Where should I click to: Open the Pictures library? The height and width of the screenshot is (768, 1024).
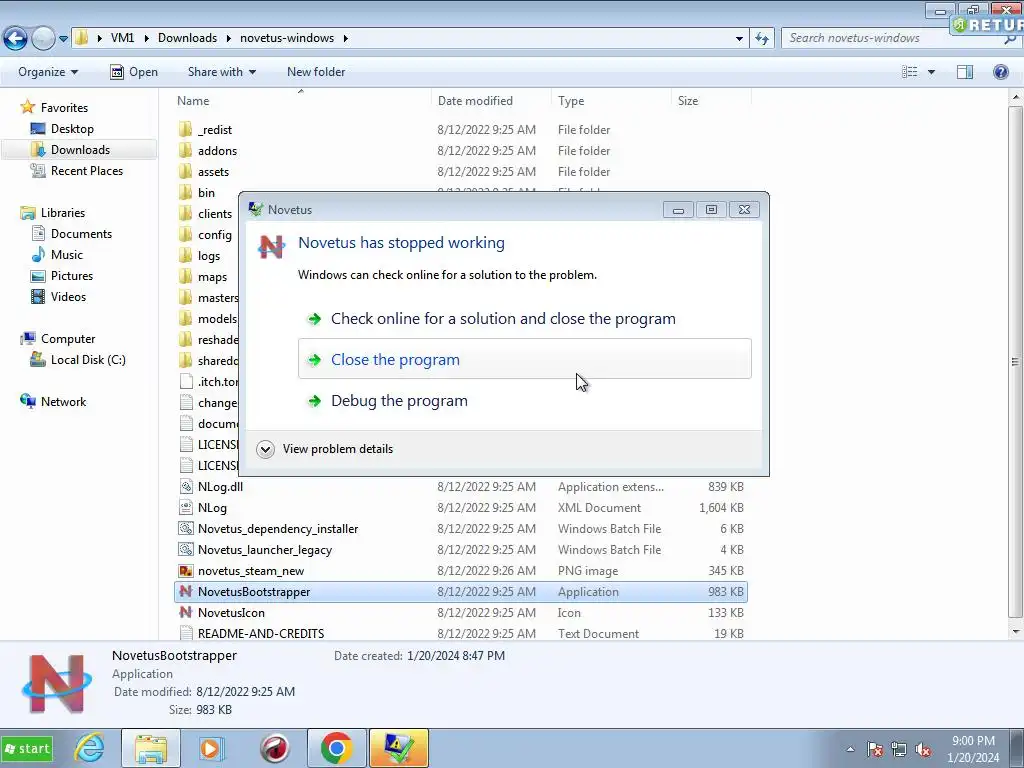(72, 276)
